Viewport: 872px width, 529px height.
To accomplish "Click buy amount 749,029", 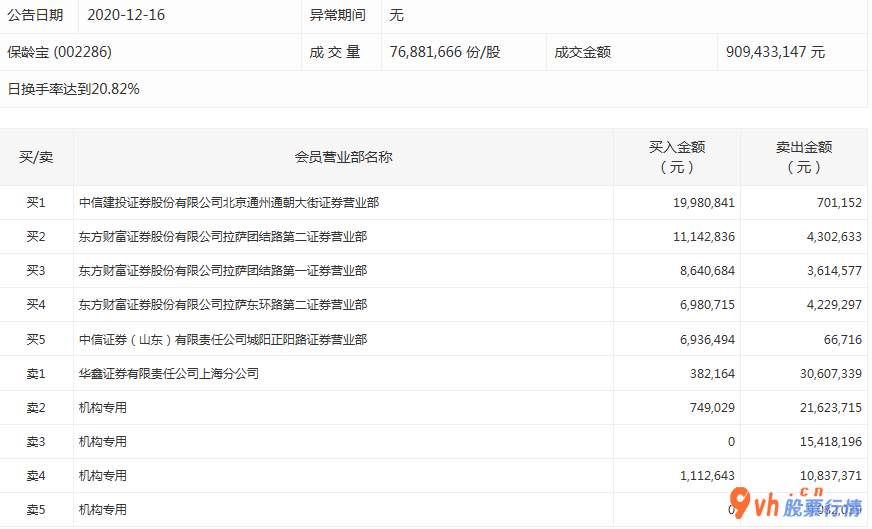I will pos(712,408).
